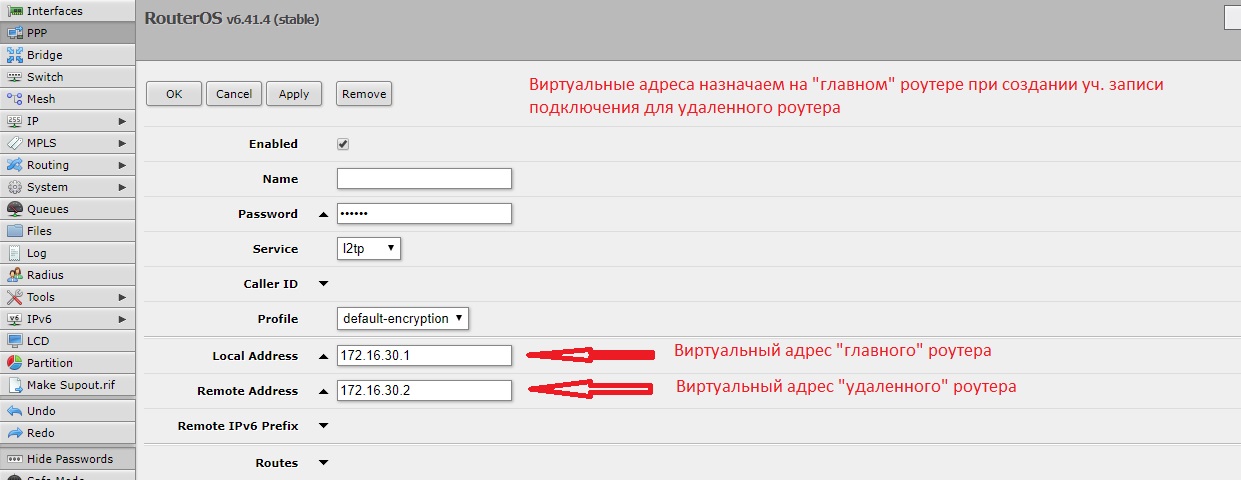Open the Bridge menu entry
The height and width of the screenshot is (480, 1241).
tap(67, 55)
